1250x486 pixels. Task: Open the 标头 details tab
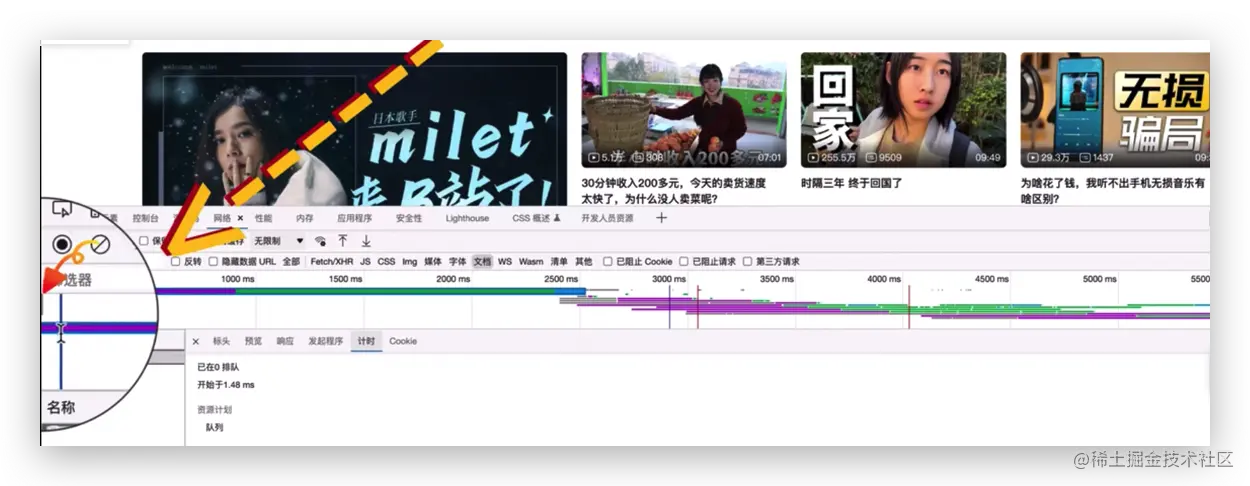pos(221,341)
